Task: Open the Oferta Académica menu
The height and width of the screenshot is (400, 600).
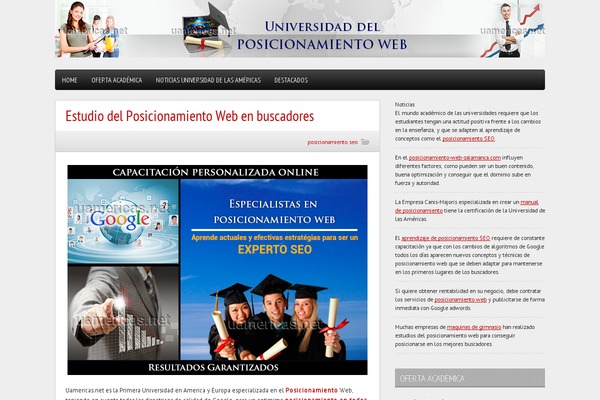Action: pos(116,80)
